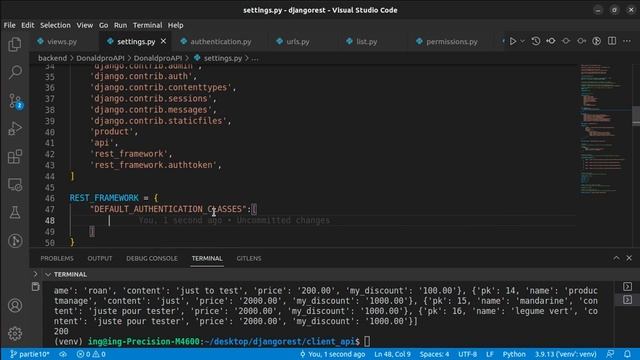Open the File menu
The image size is (640, 360).
point(9,25)
